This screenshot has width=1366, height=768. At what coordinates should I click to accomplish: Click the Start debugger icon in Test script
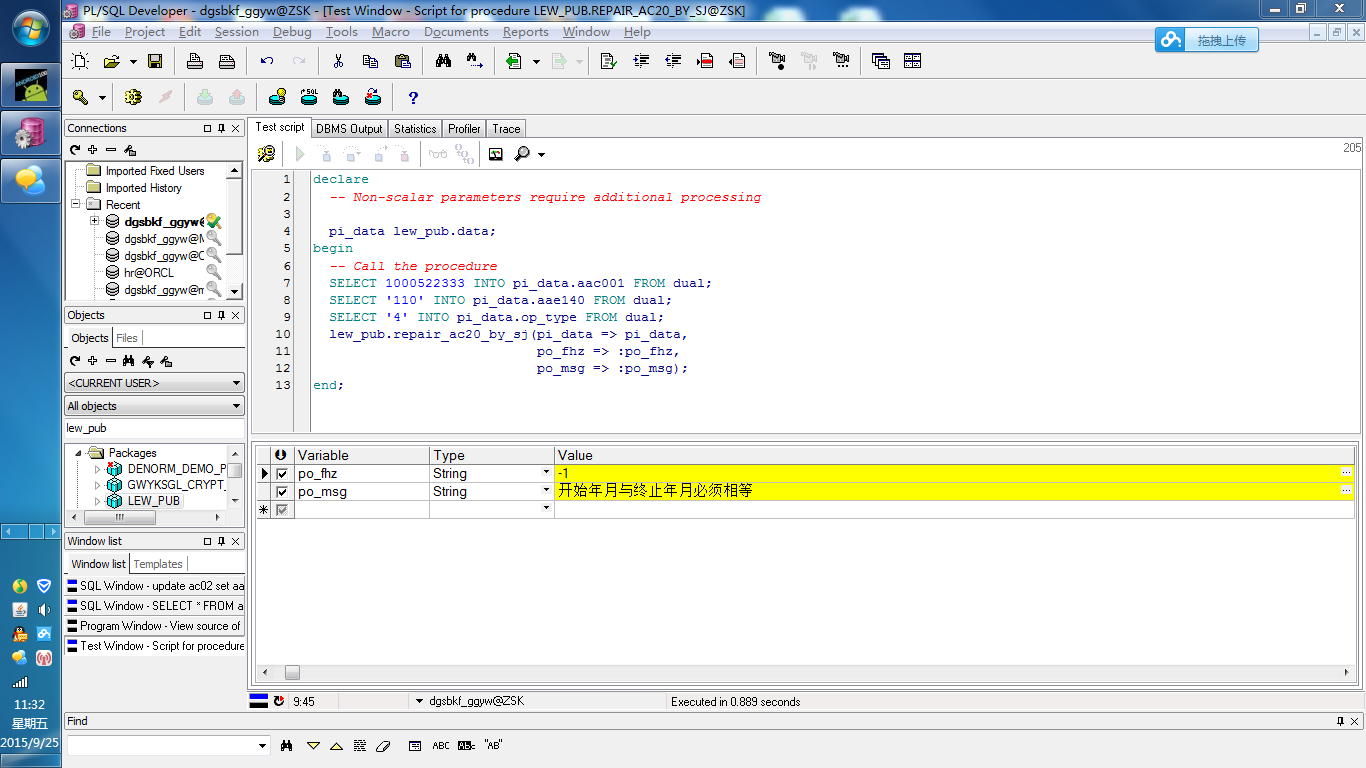coord(266,154)
